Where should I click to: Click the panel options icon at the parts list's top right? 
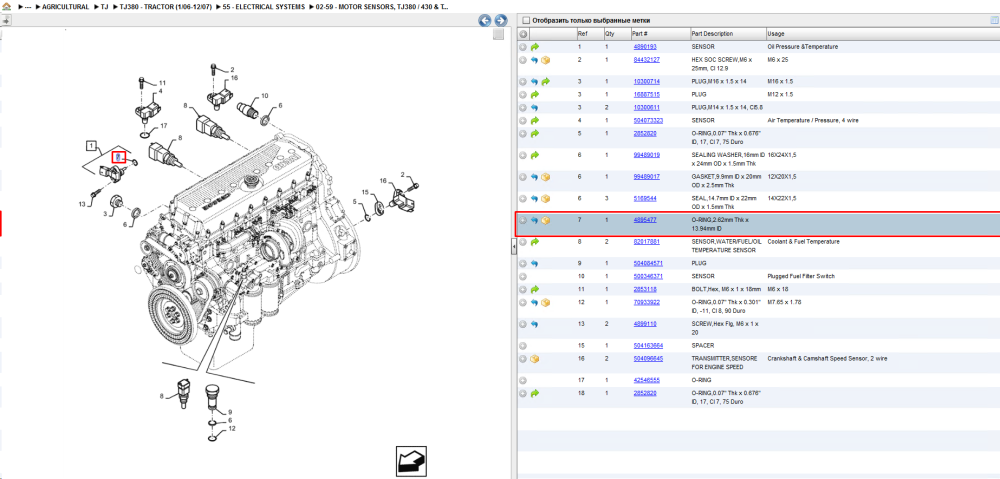[994, 20]
